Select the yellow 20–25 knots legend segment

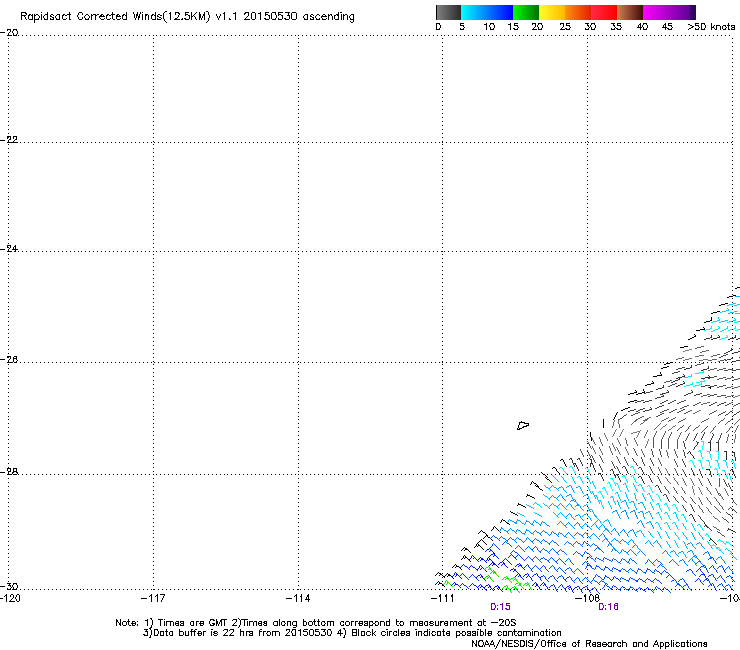pyautogui.click(x=552, y=12)
